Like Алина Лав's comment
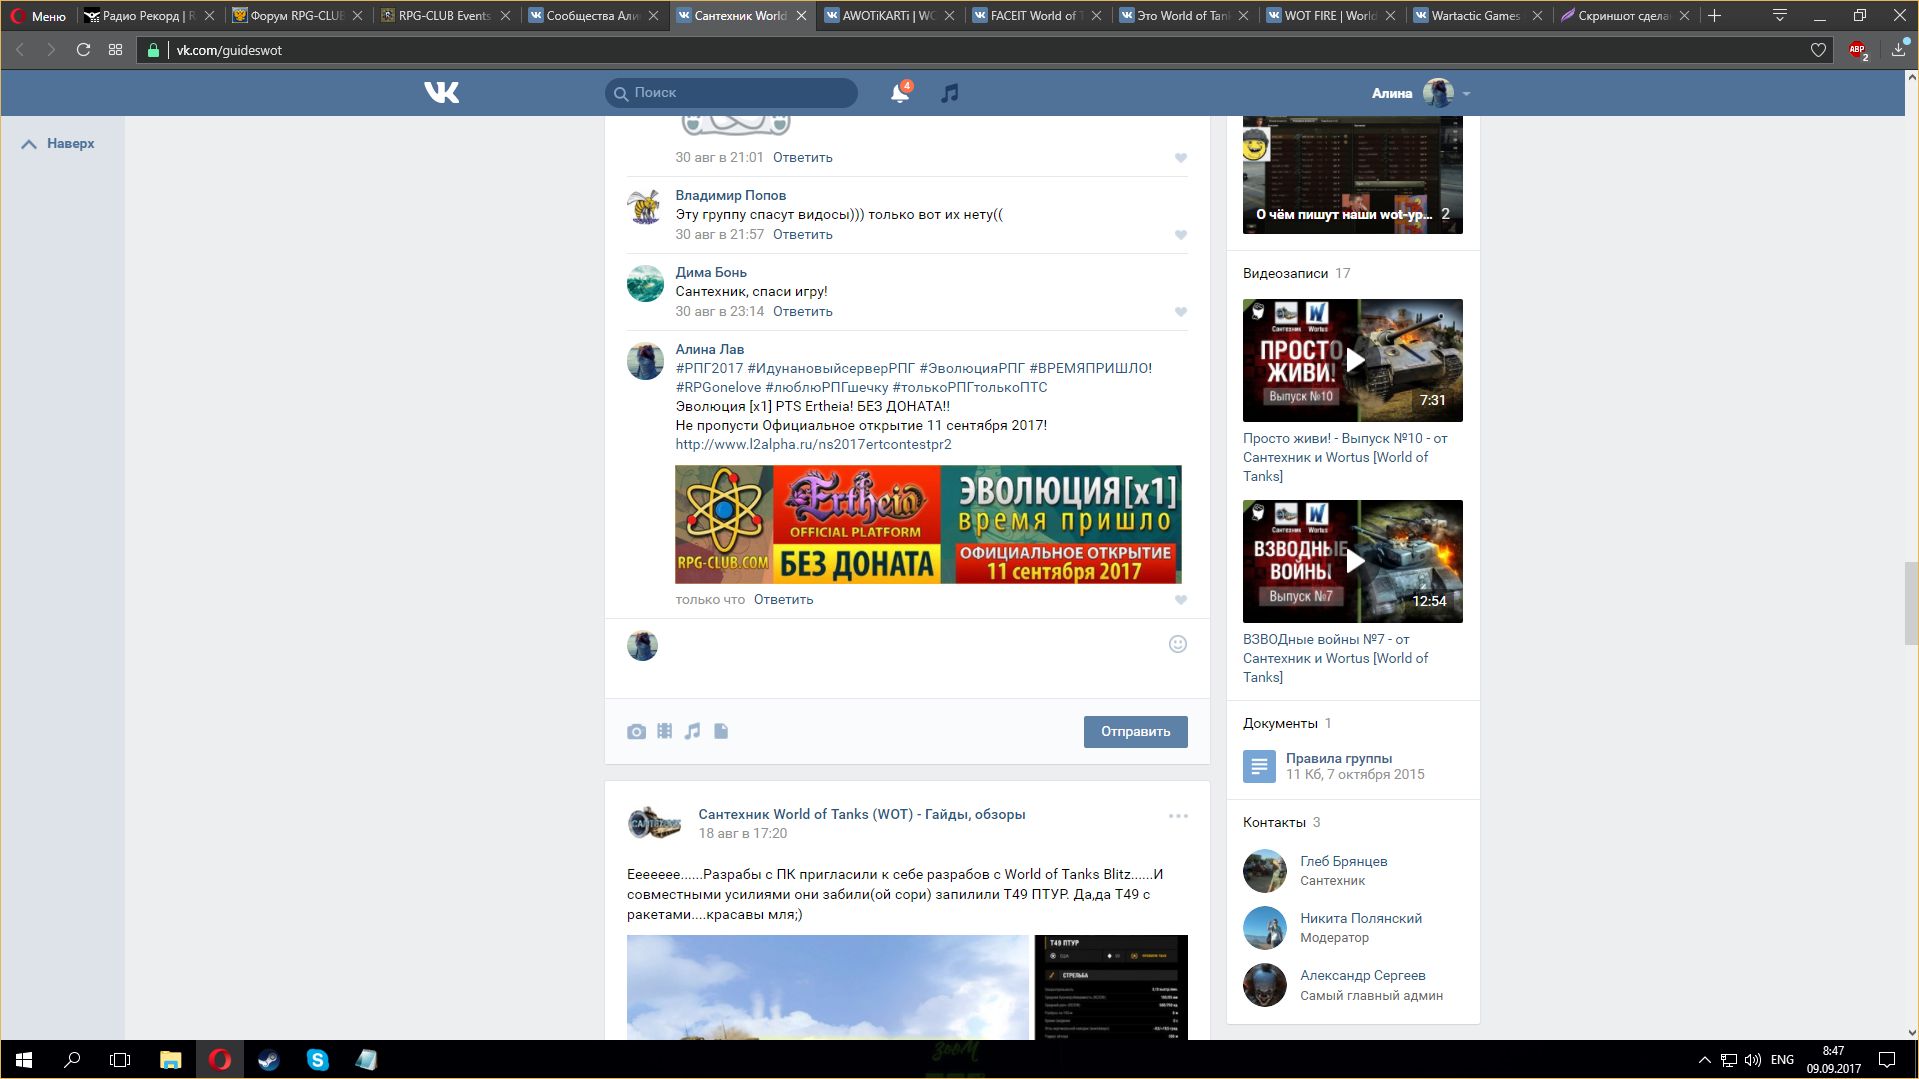This screenshot has height=1079, width=1919. pyautogui.click(x=1181, y=600)
